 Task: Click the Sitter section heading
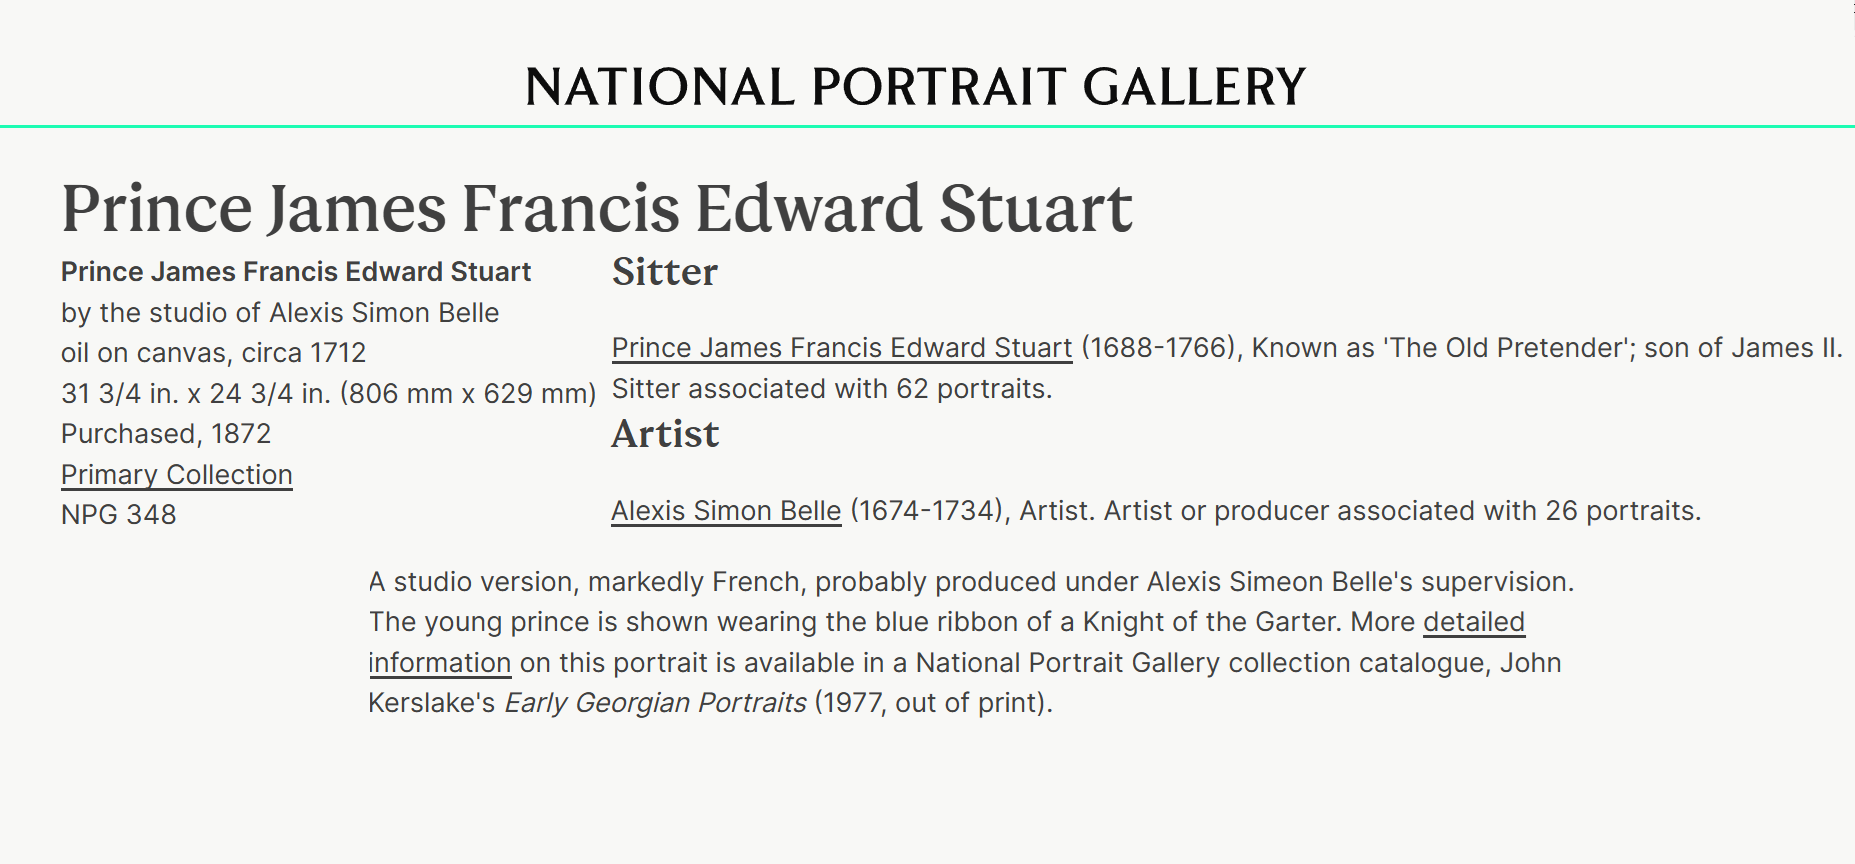point(664,272)
